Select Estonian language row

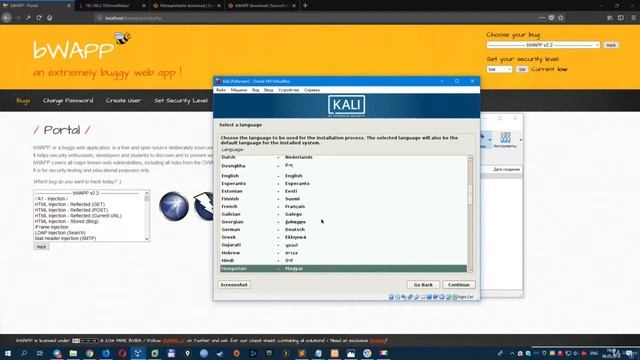[x=343, y=191]
